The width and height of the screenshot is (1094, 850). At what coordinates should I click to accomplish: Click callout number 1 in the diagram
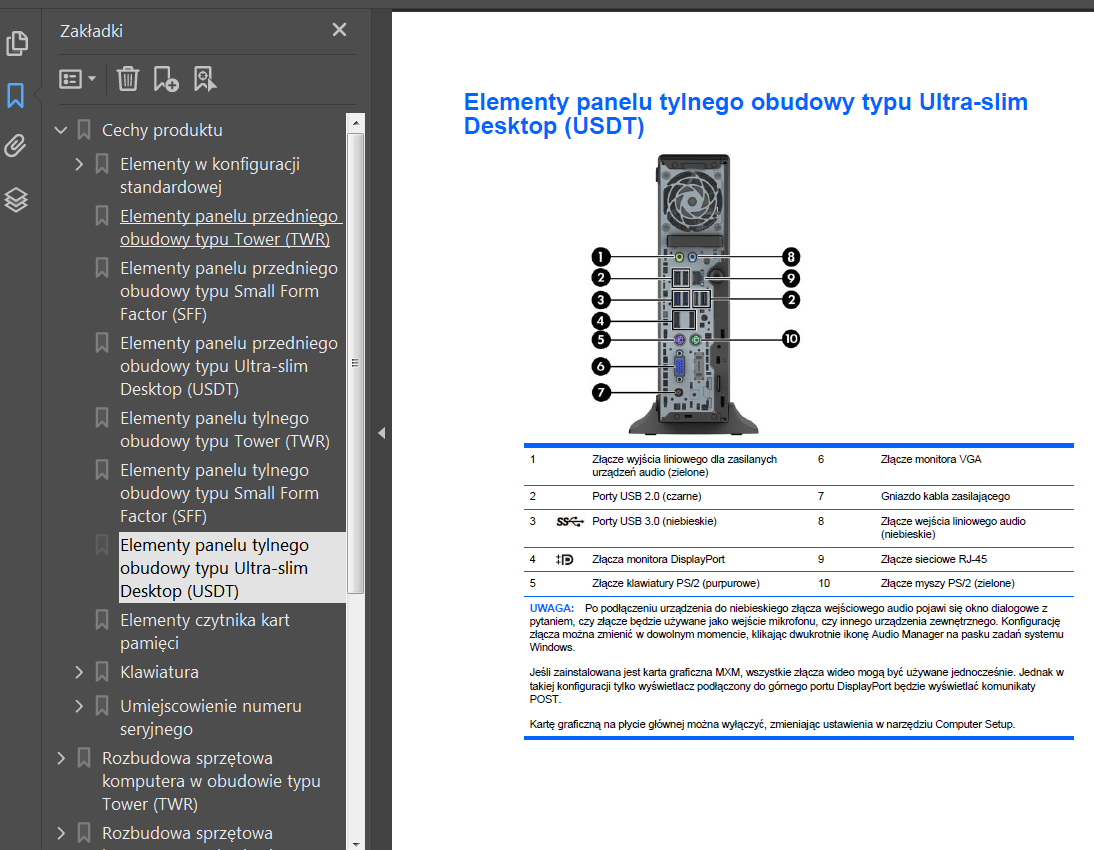[601, 257]
